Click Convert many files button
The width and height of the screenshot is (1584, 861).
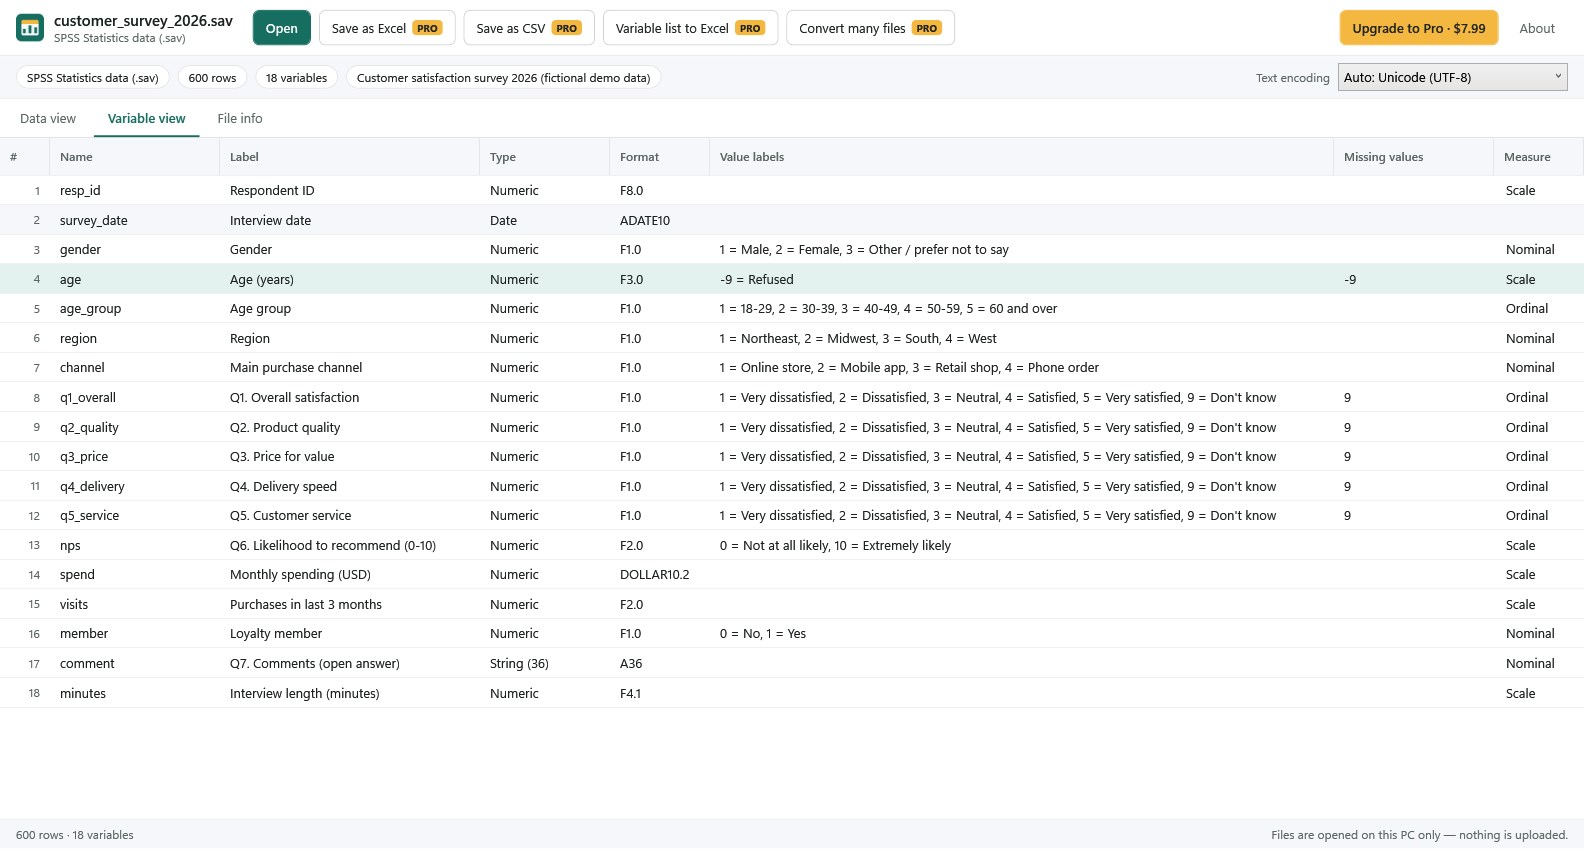870,28
